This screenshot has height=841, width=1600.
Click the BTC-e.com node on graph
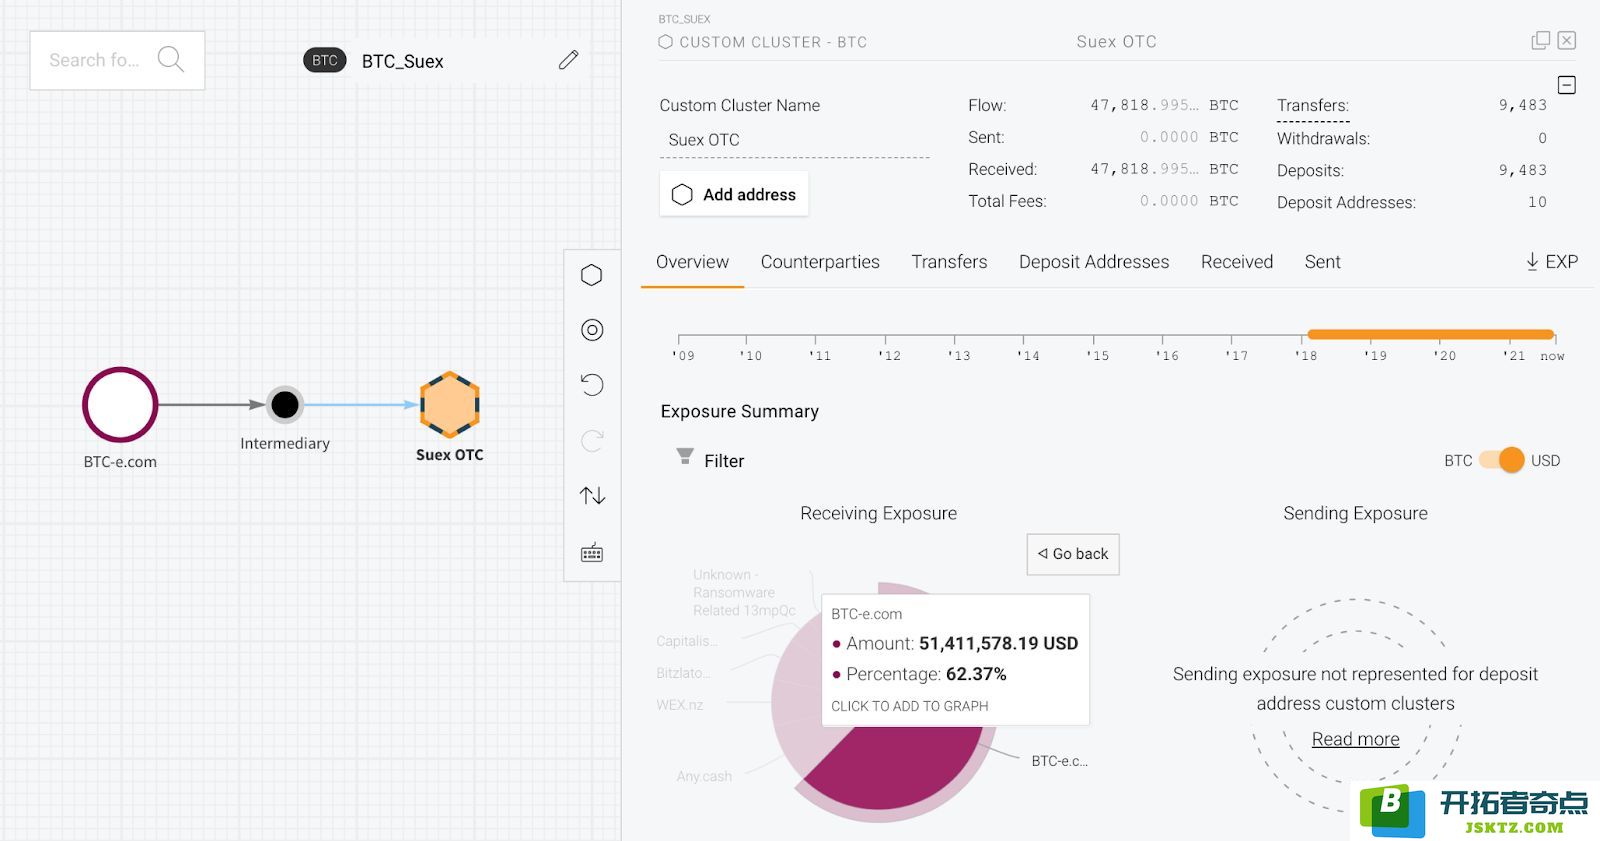[120, 404]
